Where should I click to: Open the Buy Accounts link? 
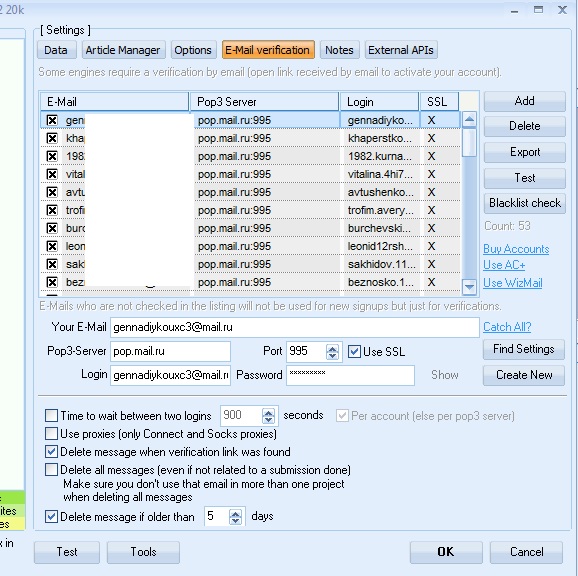516,249
